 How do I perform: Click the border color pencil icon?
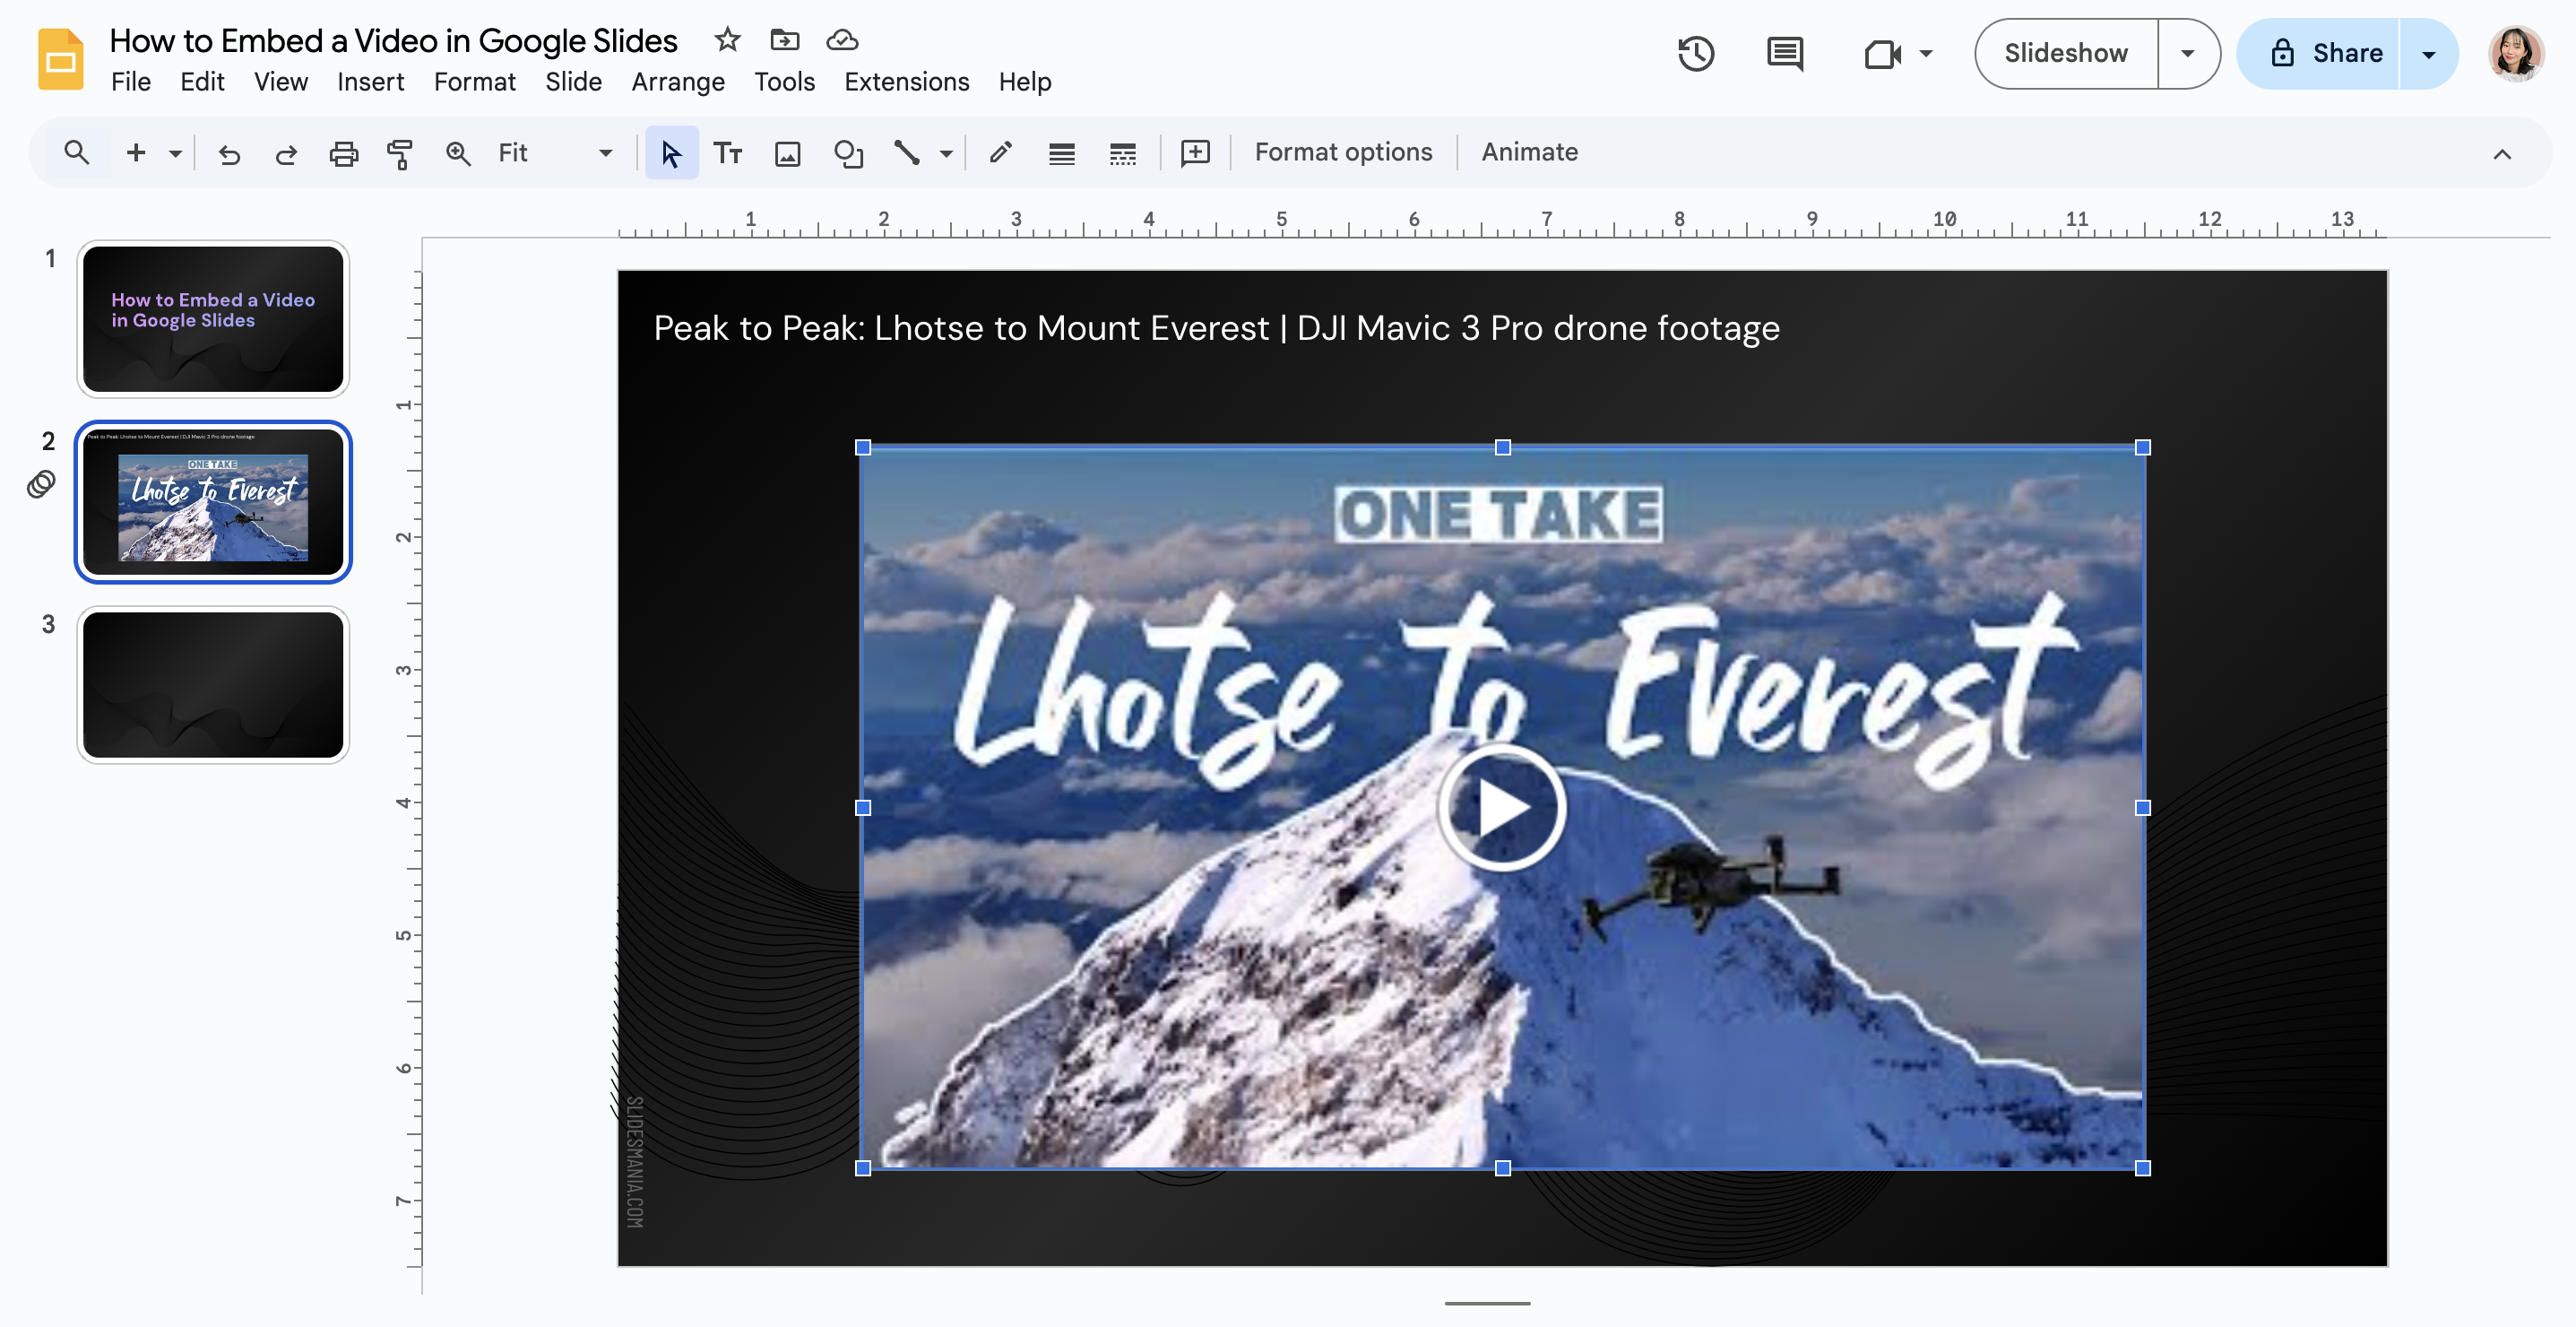click(1001, 153)
